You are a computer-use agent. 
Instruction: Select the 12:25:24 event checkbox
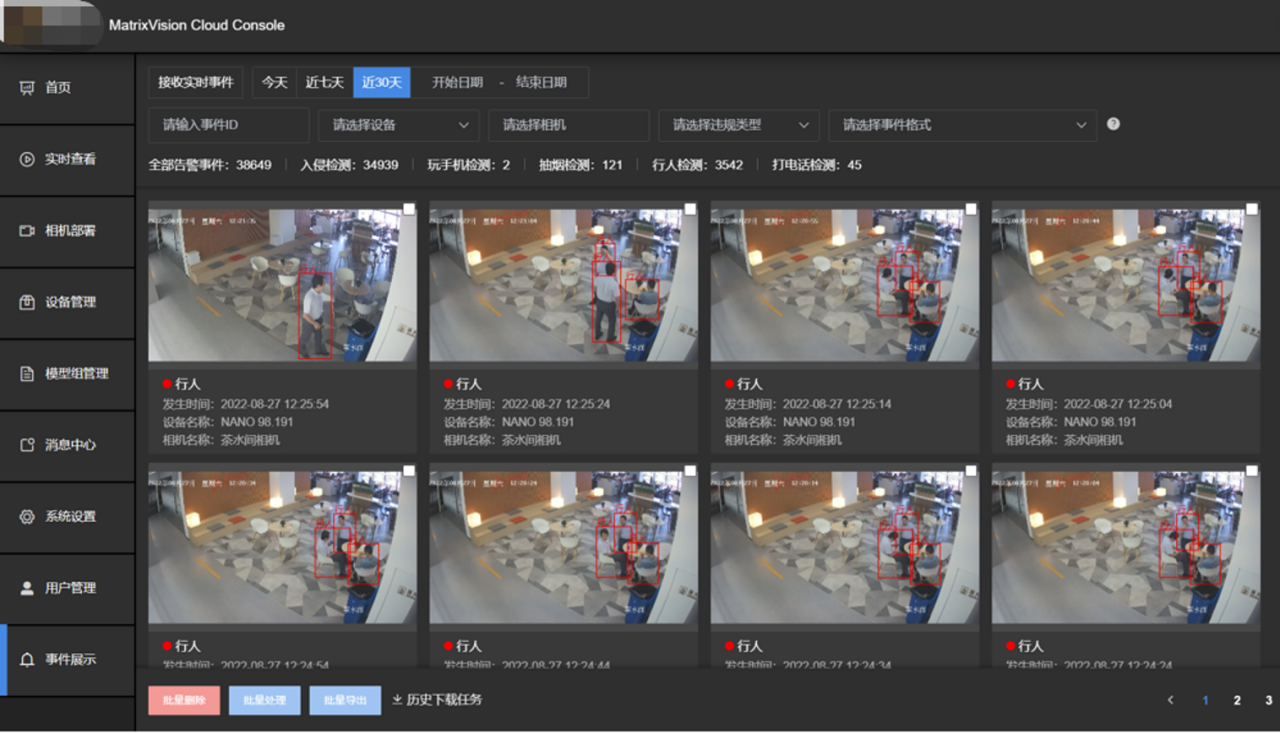[x=690, y=209]
